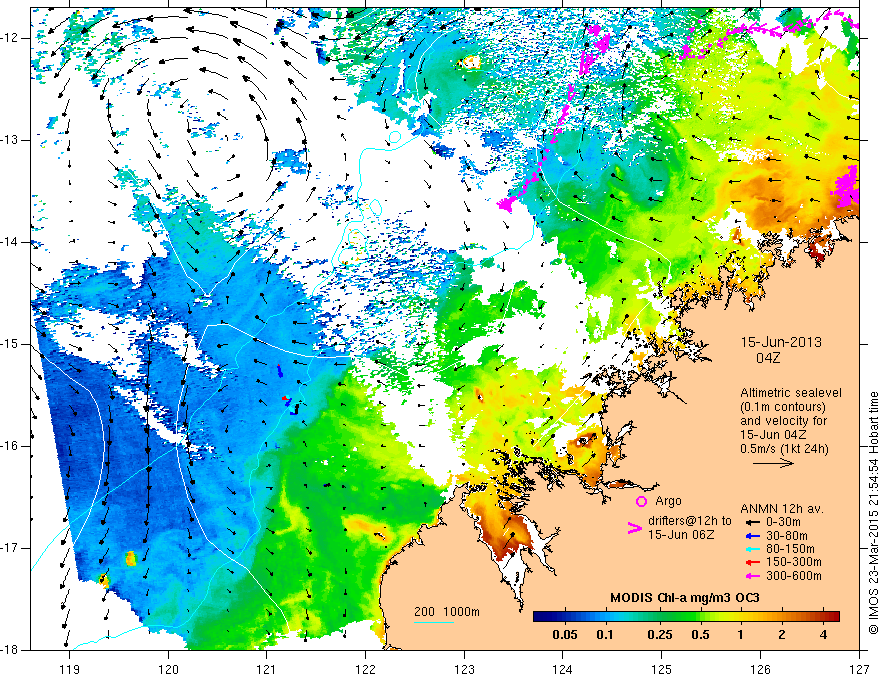The width and height of the screenshot is (880, 680).
Task: Click the 0.5m/s velocity scale arrow
Action: pos(773,463)
